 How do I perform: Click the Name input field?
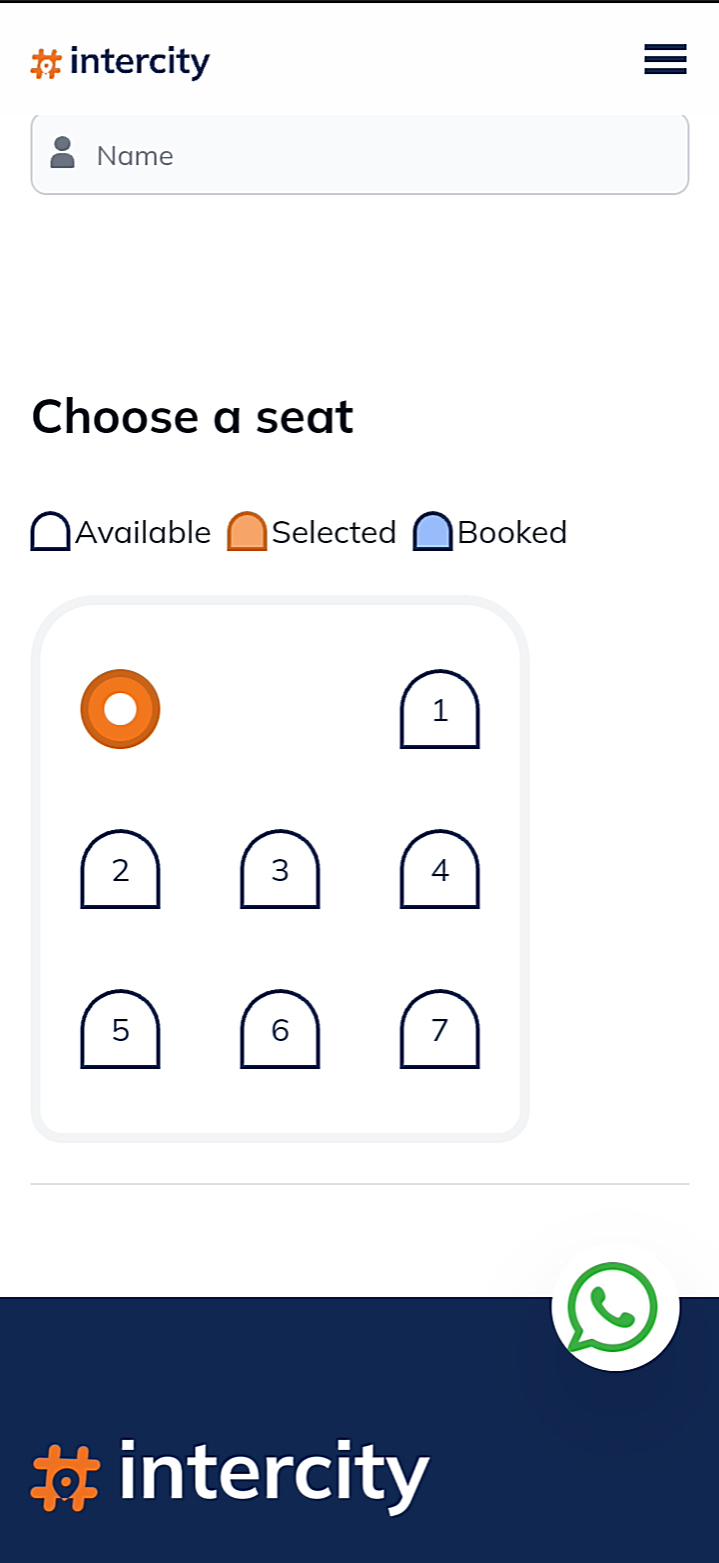coord(380,156)
